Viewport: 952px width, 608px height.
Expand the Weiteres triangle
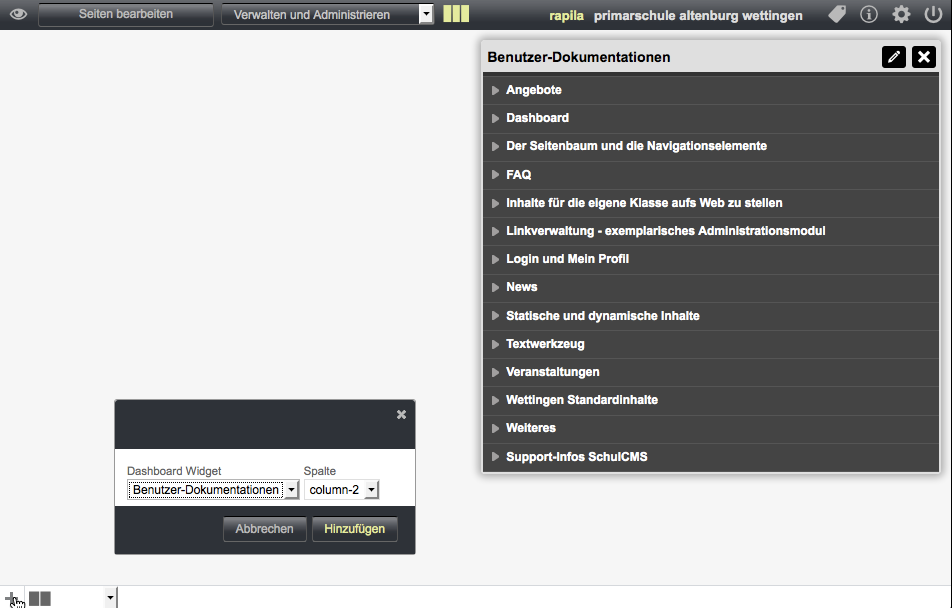click(x=495, y=428)
